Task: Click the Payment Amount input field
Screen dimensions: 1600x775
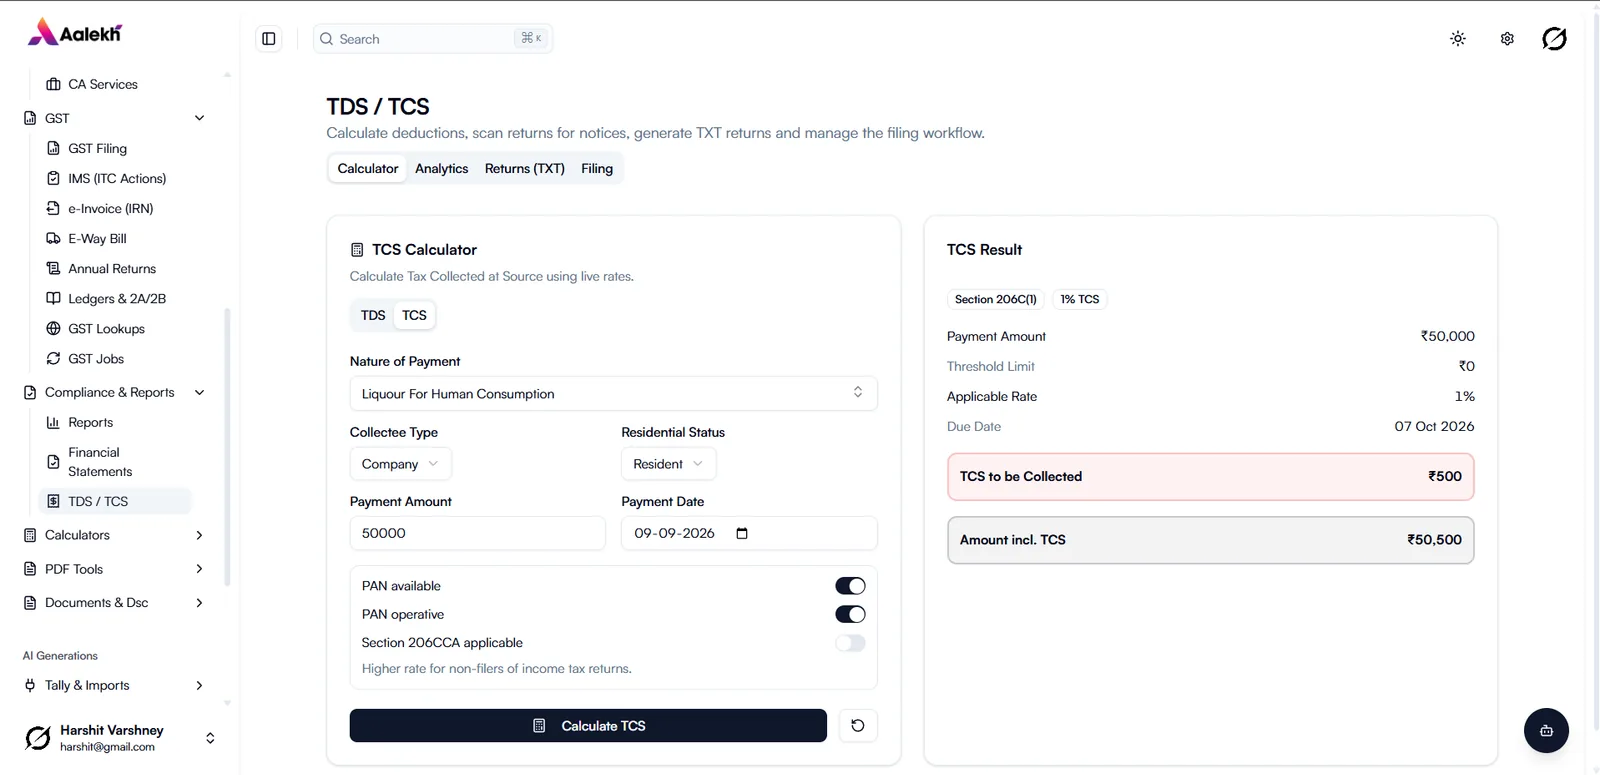Action: click(x=478, y=533)
